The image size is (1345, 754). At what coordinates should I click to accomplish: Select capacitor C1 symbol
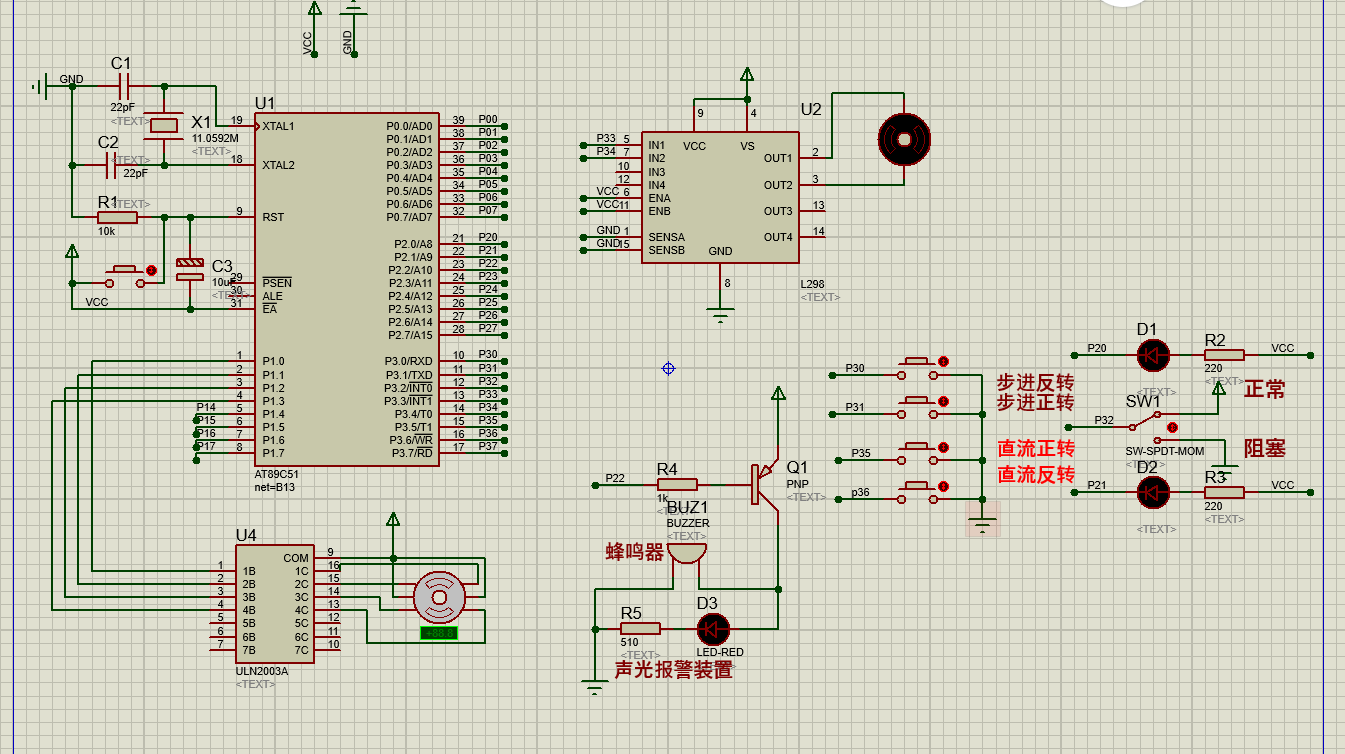(122, 87)
